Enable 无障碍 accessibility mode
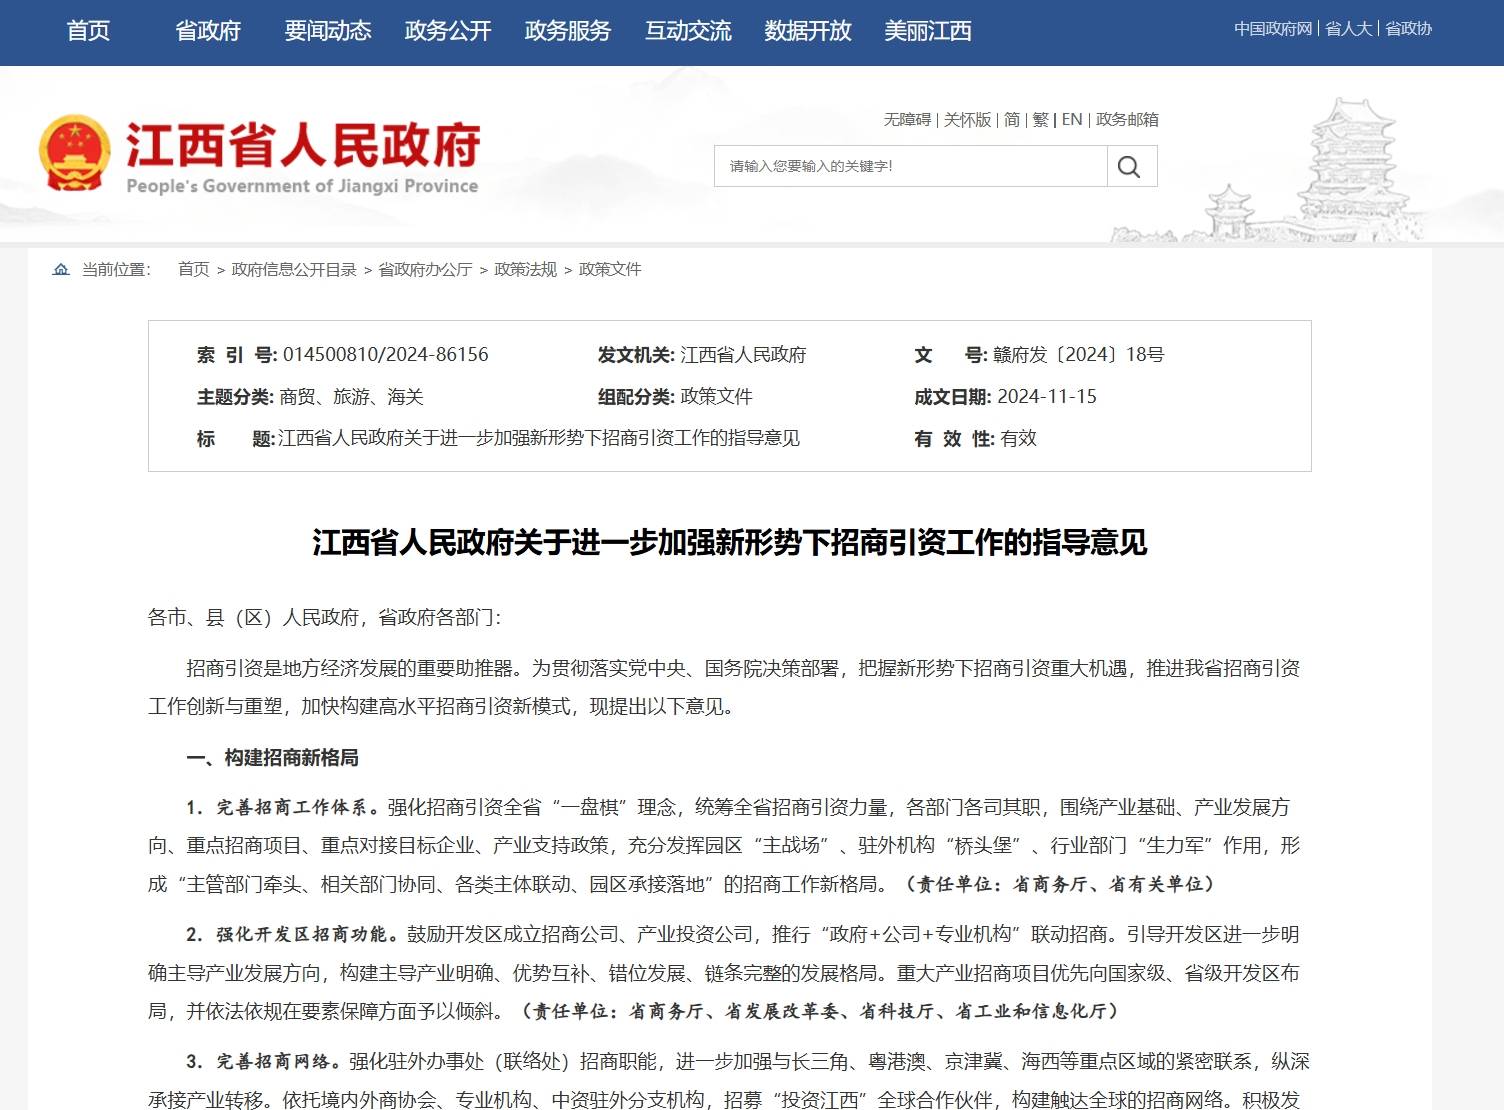 pos(907,120)
